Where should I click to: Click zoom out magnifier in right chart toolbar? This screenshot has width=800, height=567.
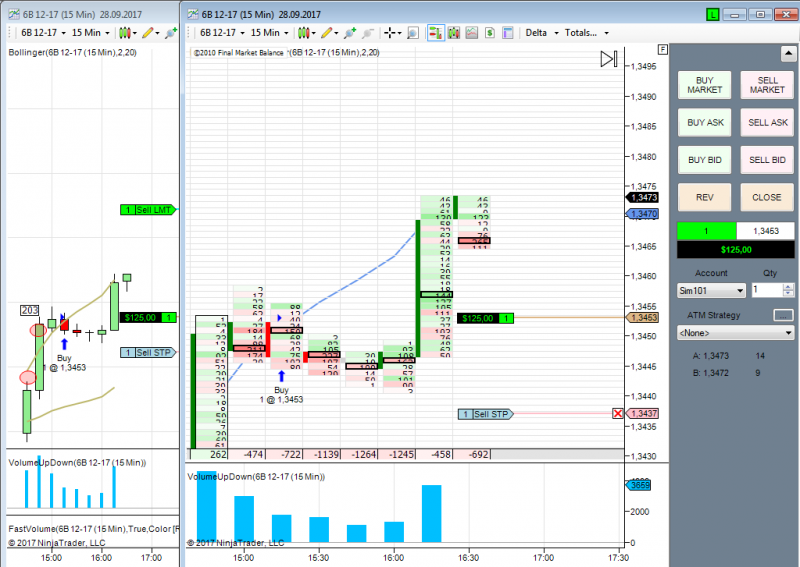click(367, 33)
